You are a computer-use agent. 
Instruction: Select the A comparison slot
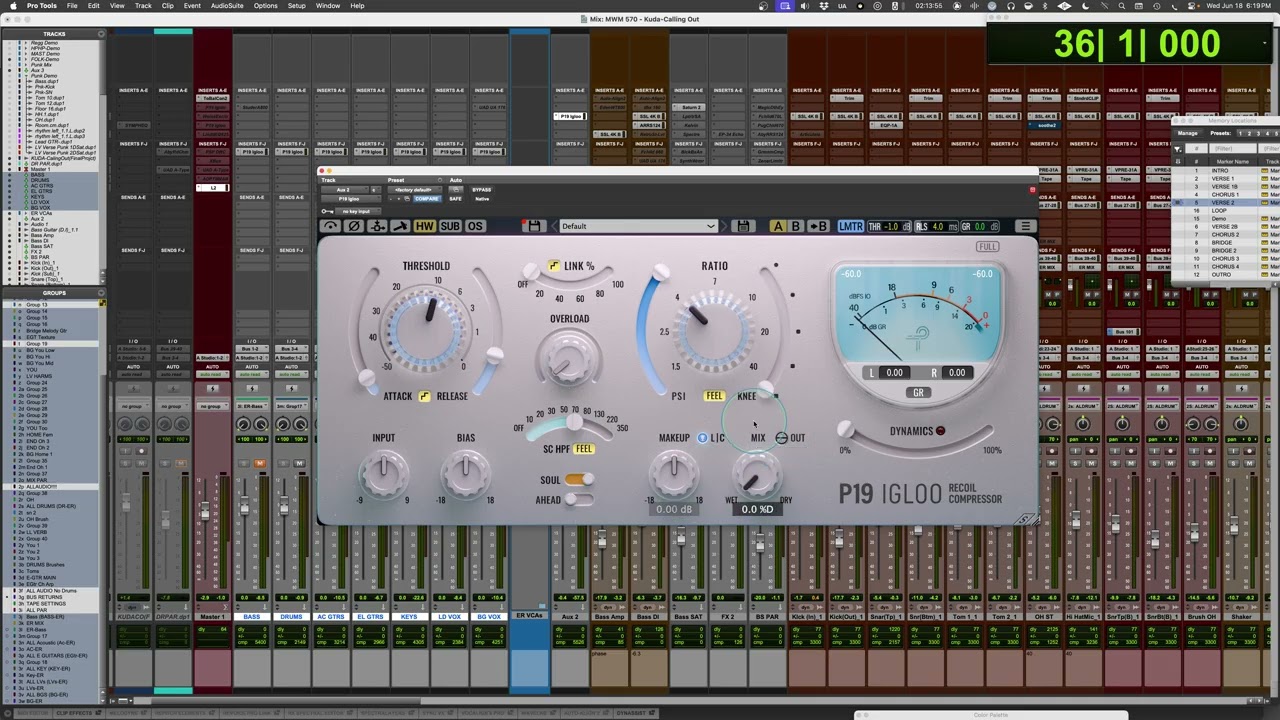coord(778,226)
